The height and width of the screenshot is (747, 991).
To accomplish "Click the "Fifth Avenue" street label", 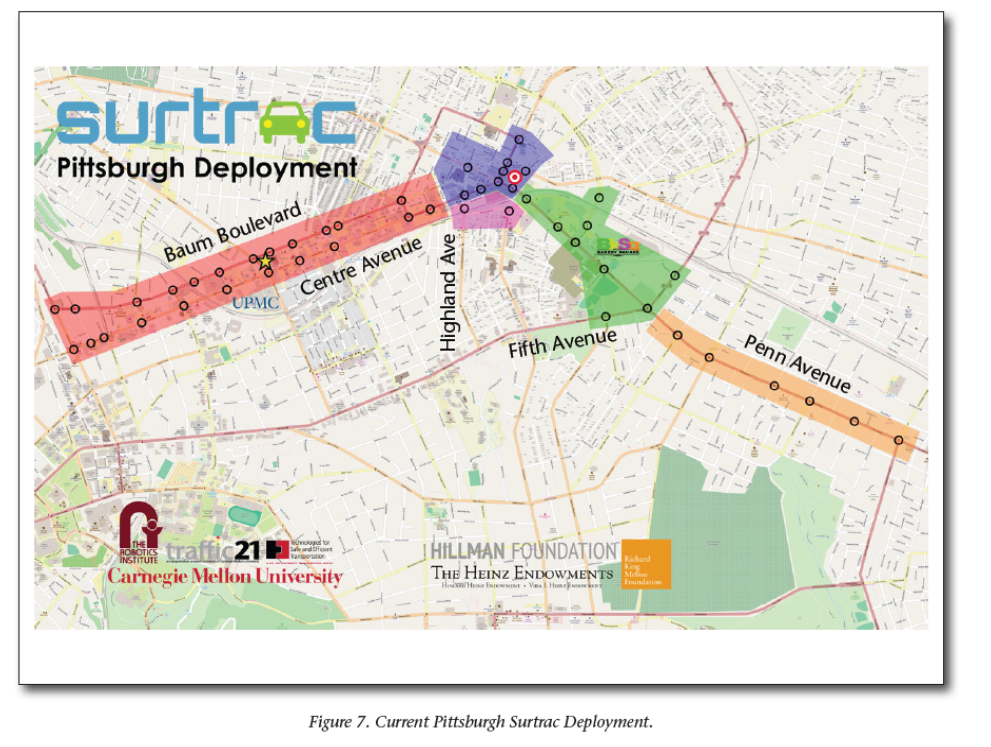I will (x=562, y=343).
